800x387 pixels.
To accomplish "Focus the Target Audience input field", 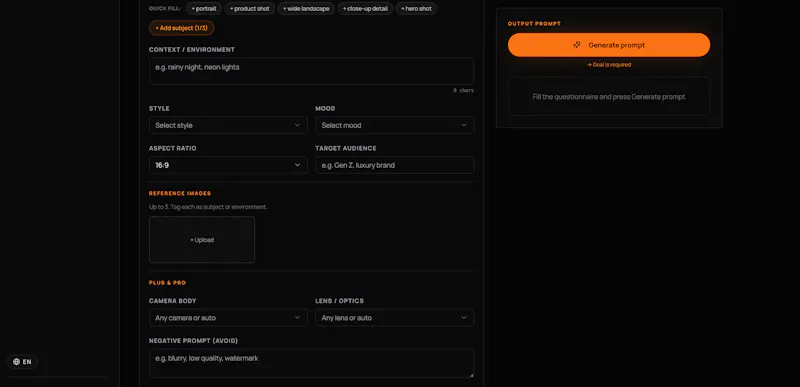I will pos(394,165).
